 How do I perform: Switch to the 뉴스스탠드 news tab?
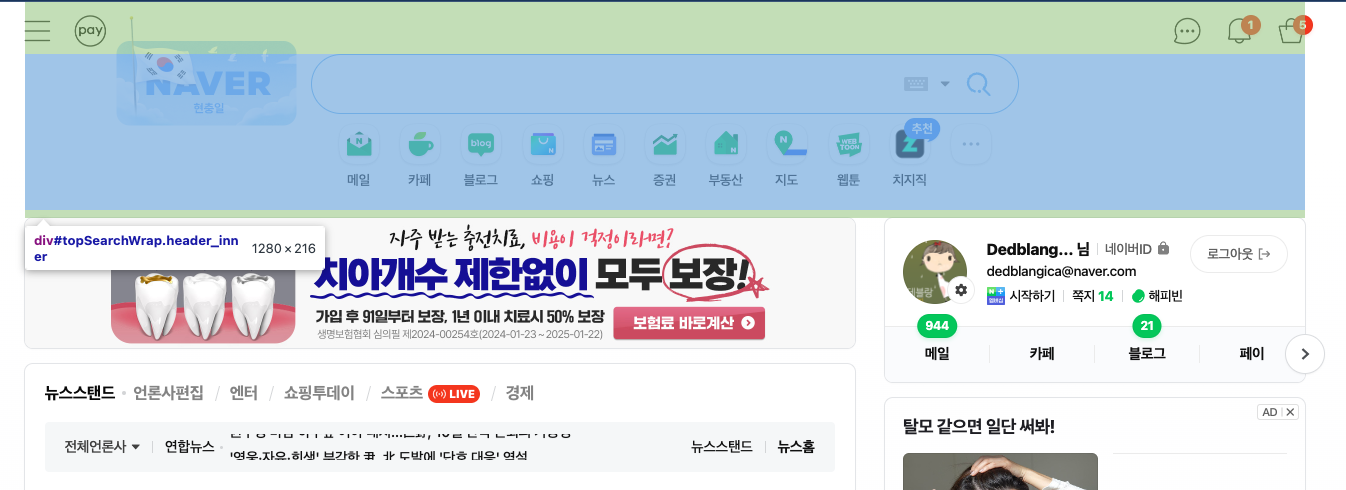[x=80, y=393]
